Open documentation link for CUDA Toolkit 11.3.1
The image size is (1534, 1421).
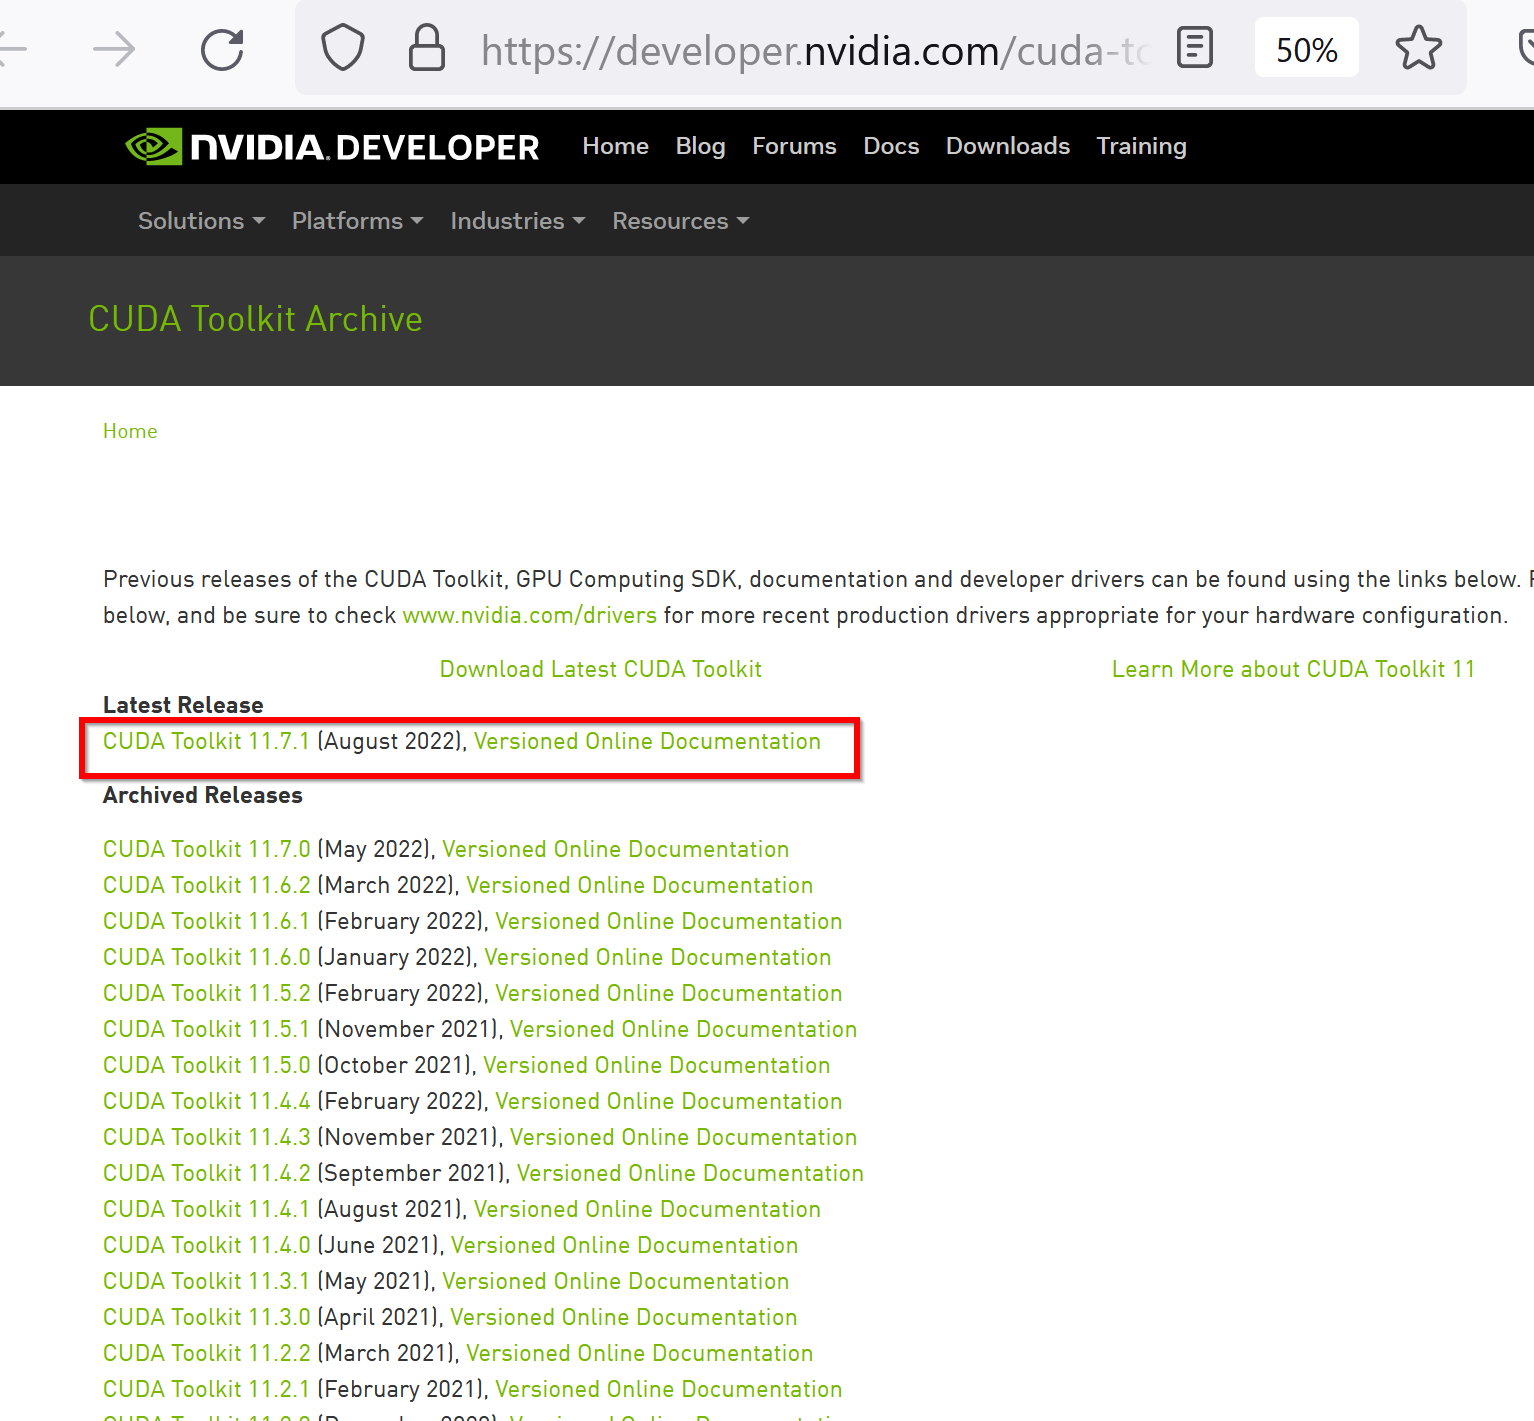click(615, 1281)
